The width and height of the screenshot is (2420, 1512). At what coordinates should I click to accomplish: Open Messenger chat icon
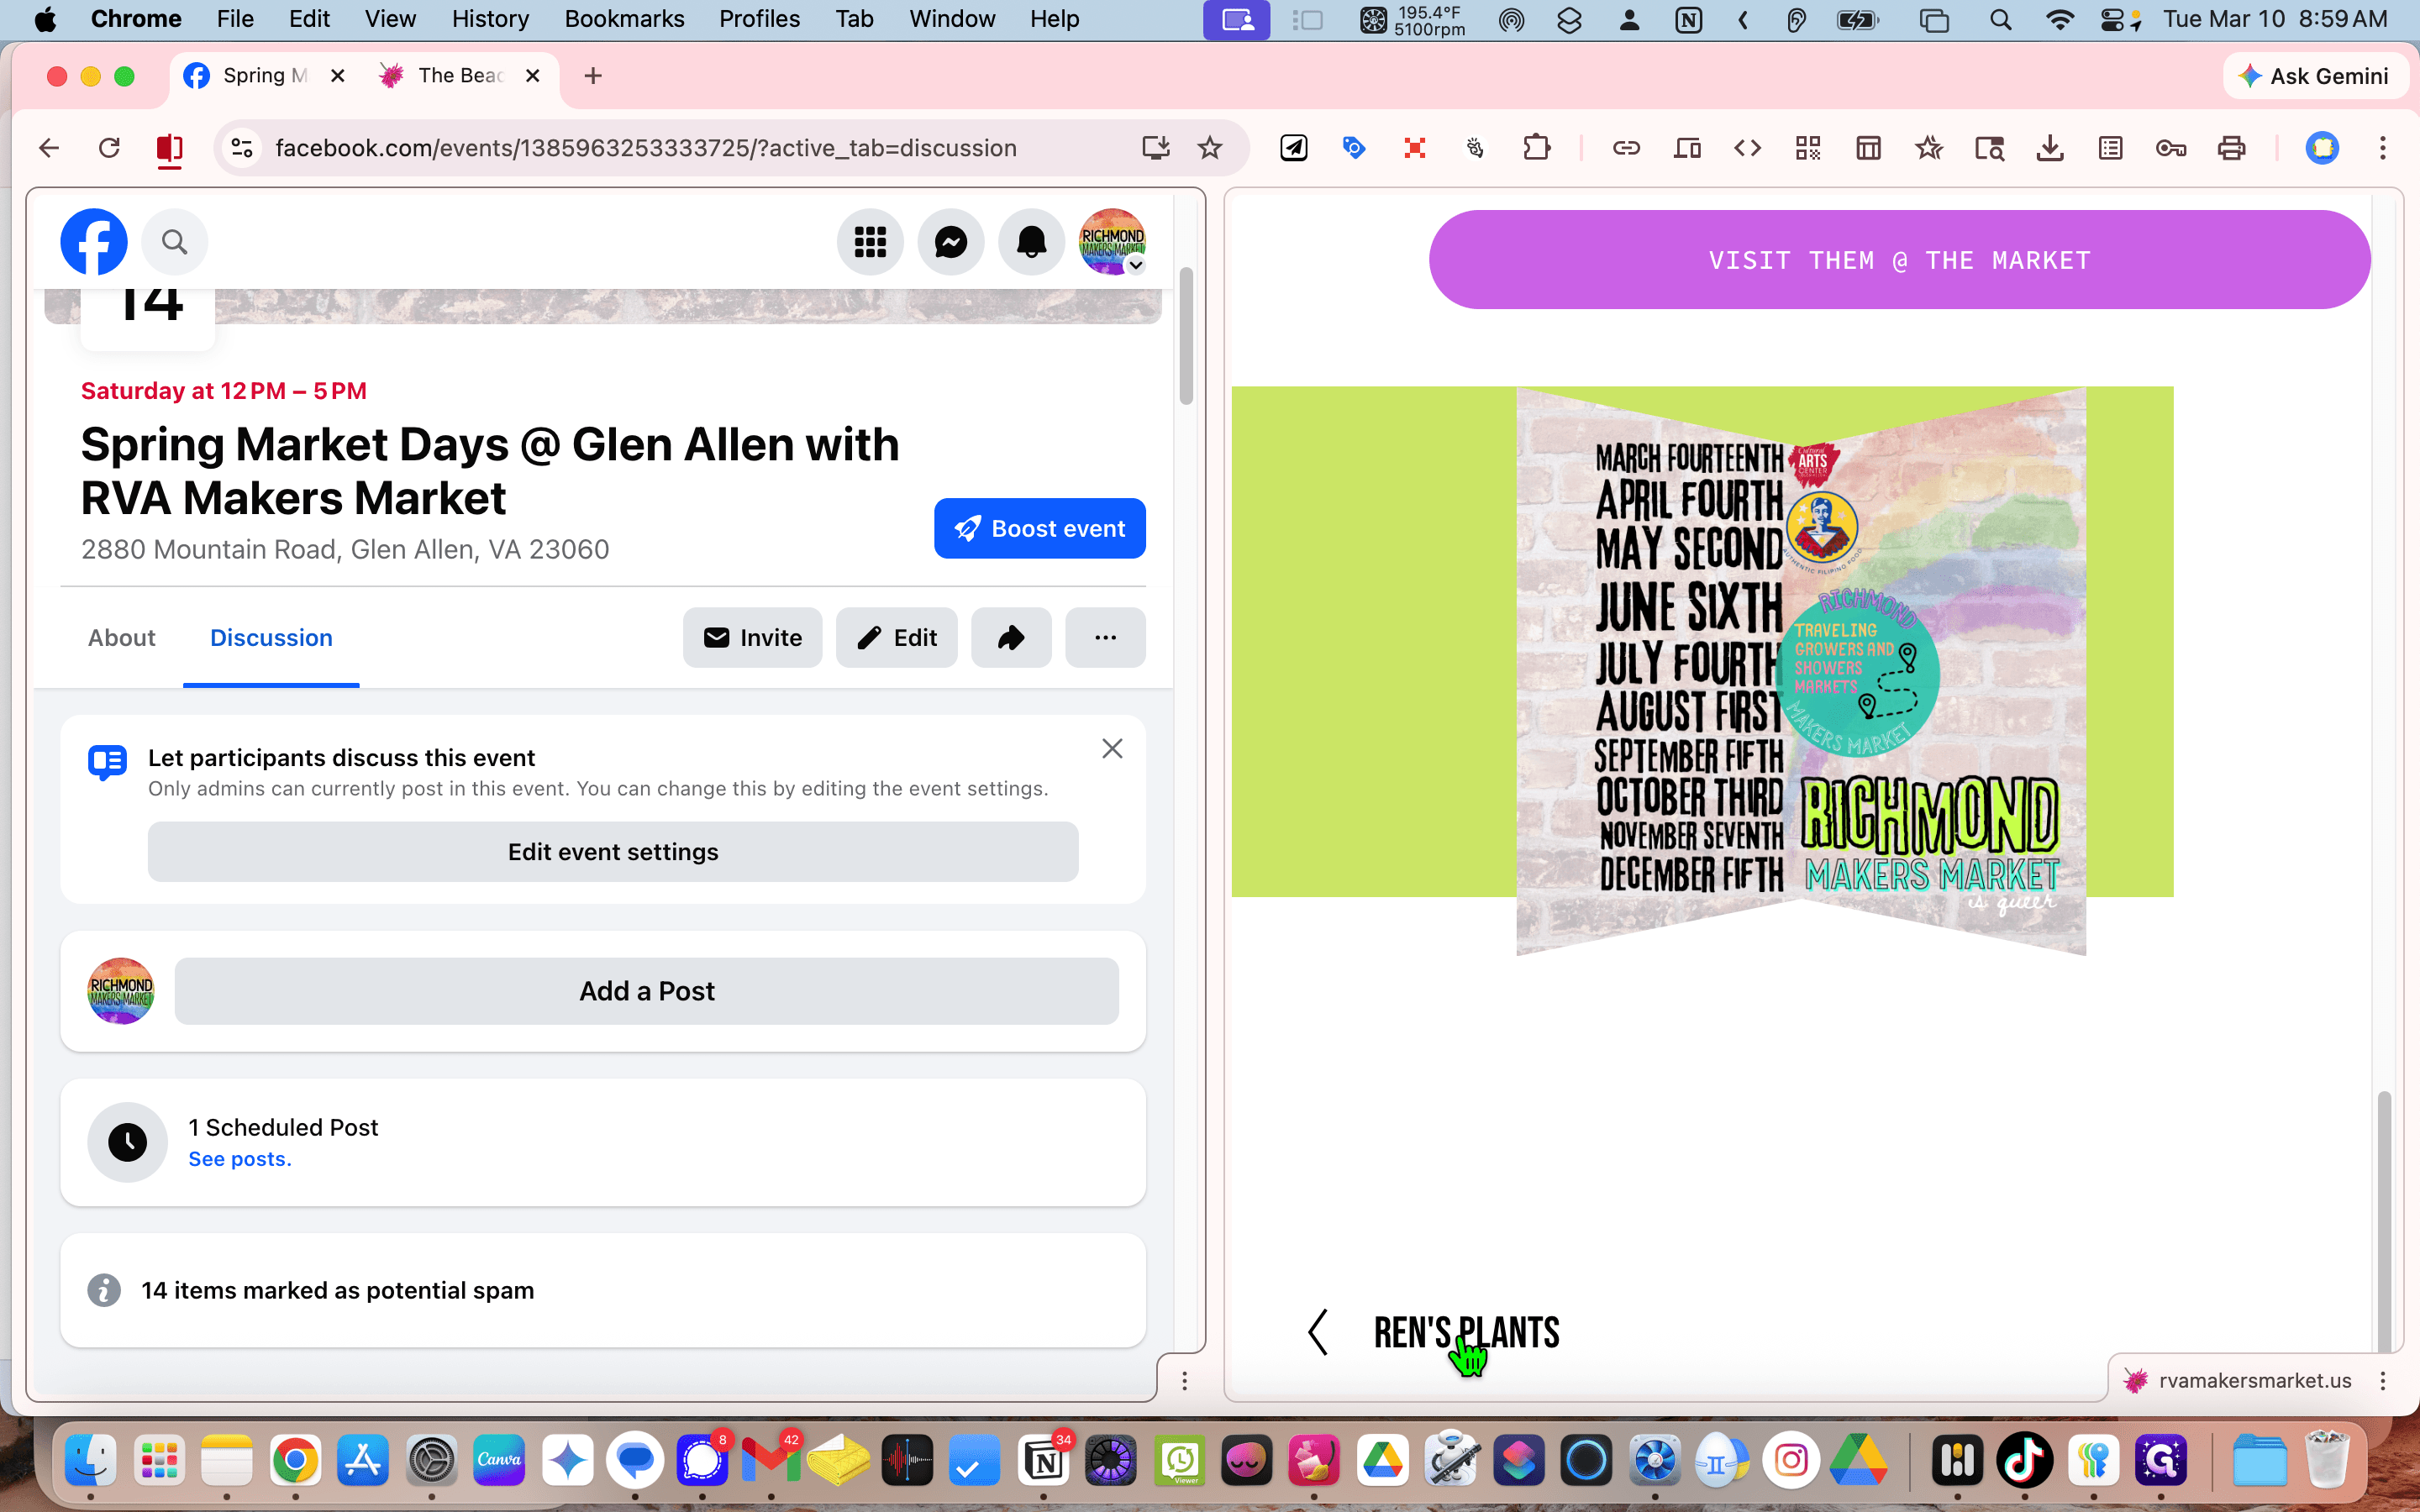pyautogui.click(x=951, y=241)
